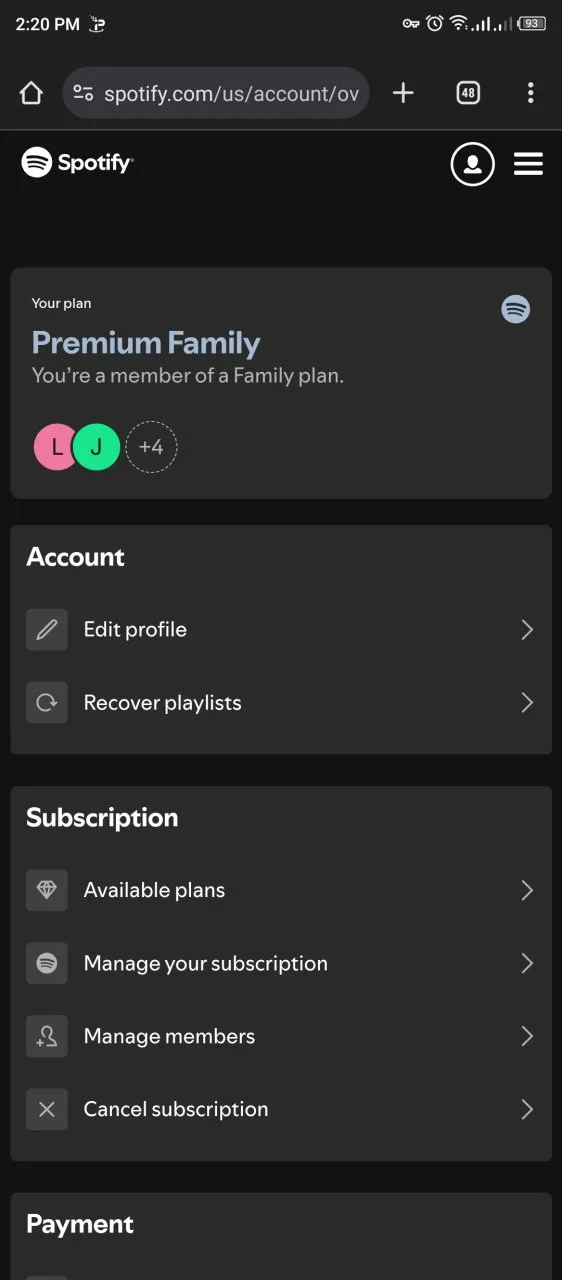Tap the pink L member avatar

[56, 447]
